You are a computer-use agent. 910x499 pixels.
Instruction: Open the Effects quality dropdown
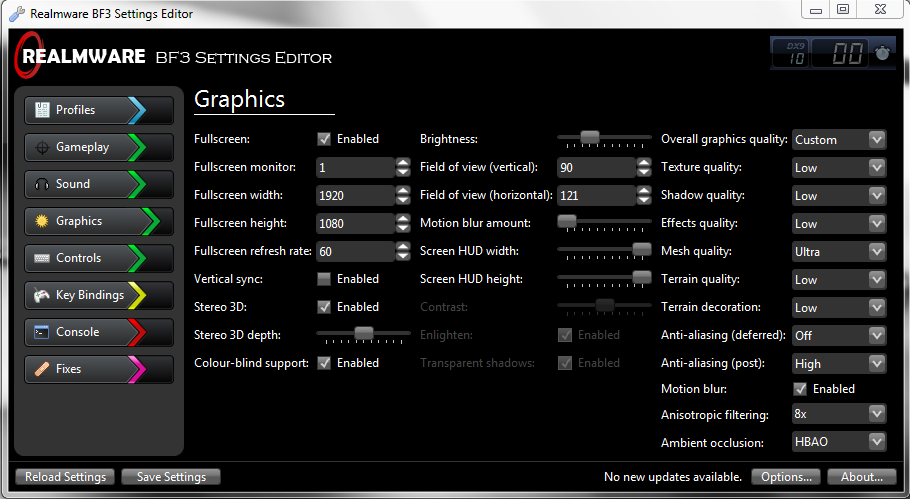coord(839,223)
